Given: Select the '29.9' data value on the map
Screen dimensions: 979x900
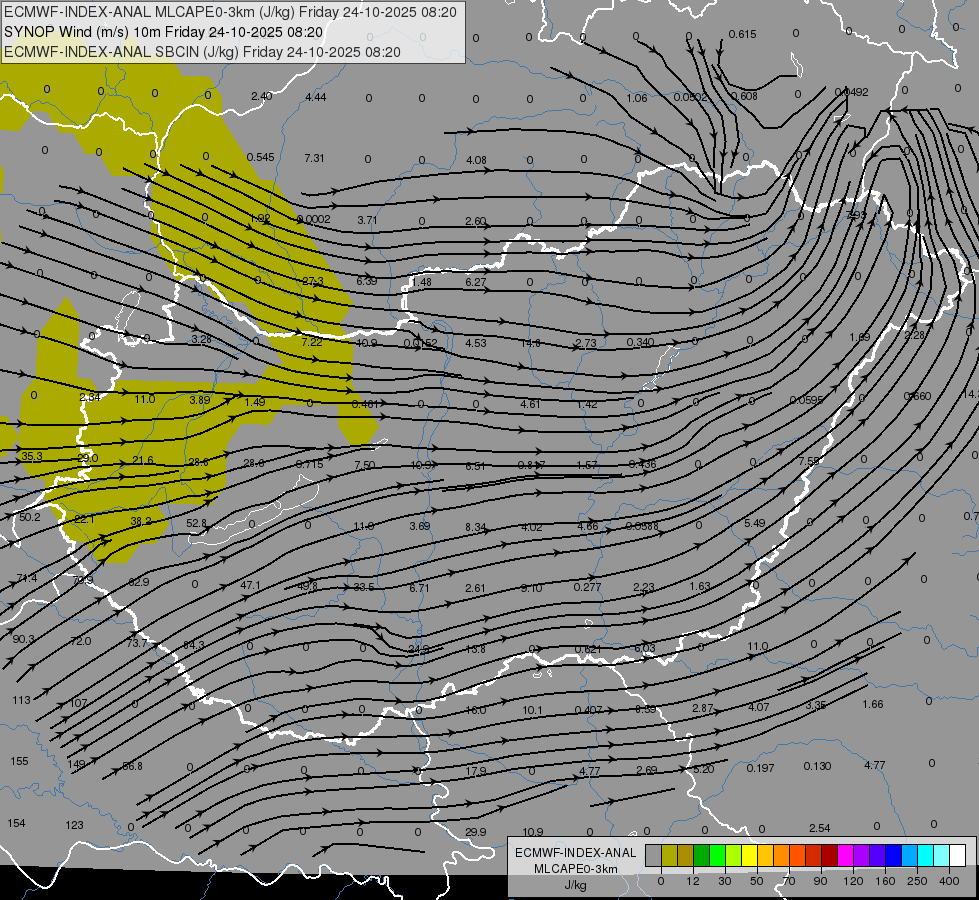Looking at the screenshot, I should (476, 831).
